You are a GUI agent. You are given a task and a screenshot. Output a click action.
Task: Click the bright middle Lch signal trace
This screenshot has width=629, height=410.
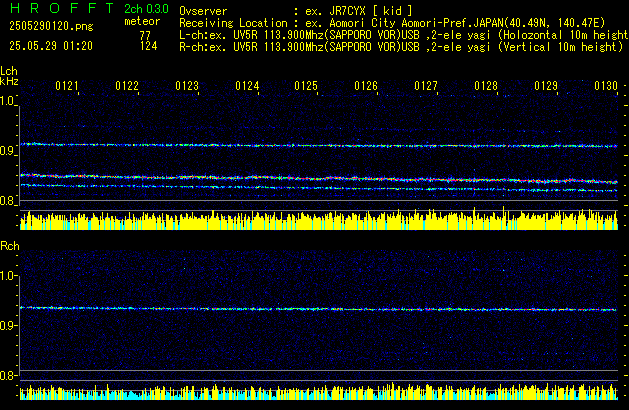pyautogui.click(x=319, y=178)
